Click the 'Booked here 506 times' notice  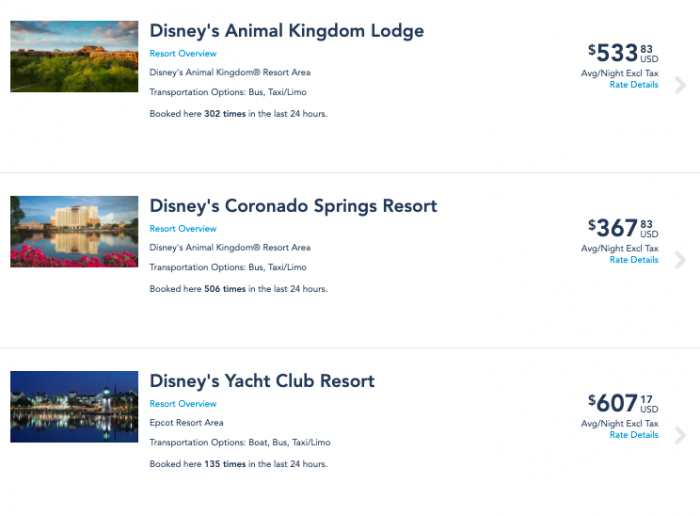pyautogui.click(x=238, y=289)
